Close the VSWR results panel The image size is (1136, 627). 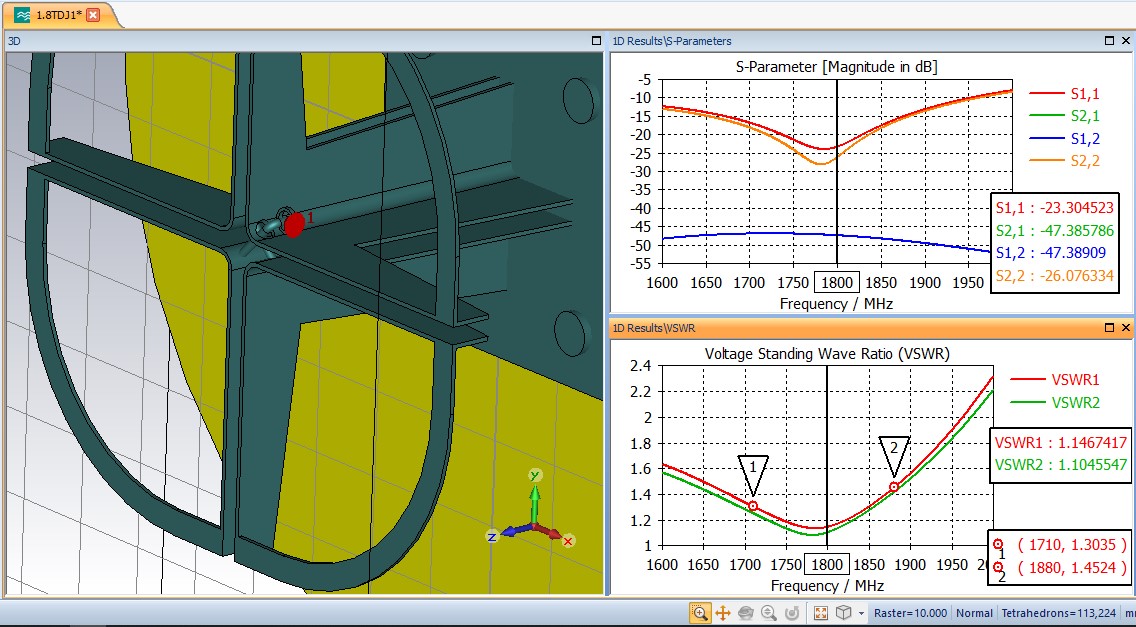1126,327
